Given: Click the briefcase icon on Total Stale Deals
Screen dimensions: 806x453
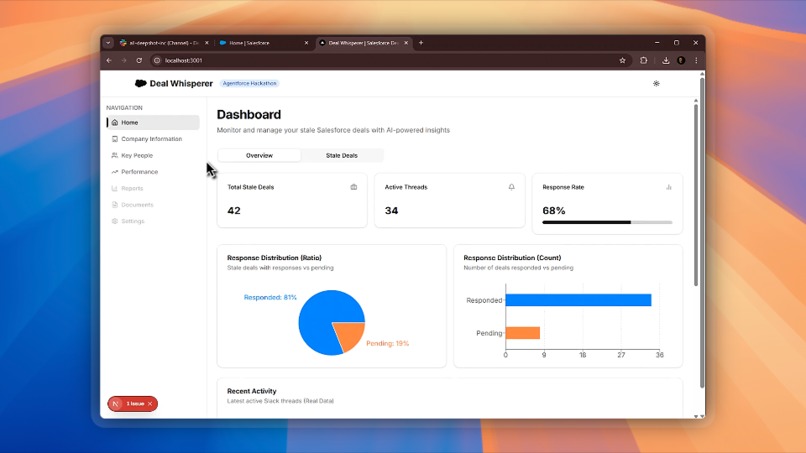Looking at the screenshot, I should click(354, 187).
